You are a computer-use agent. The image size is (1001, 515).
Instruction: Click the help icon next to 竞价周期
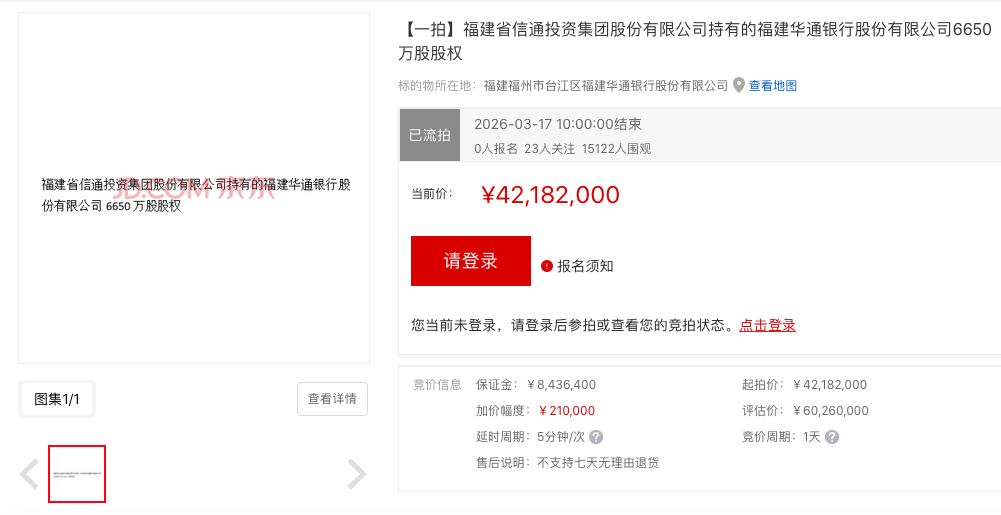coord(832,437)
